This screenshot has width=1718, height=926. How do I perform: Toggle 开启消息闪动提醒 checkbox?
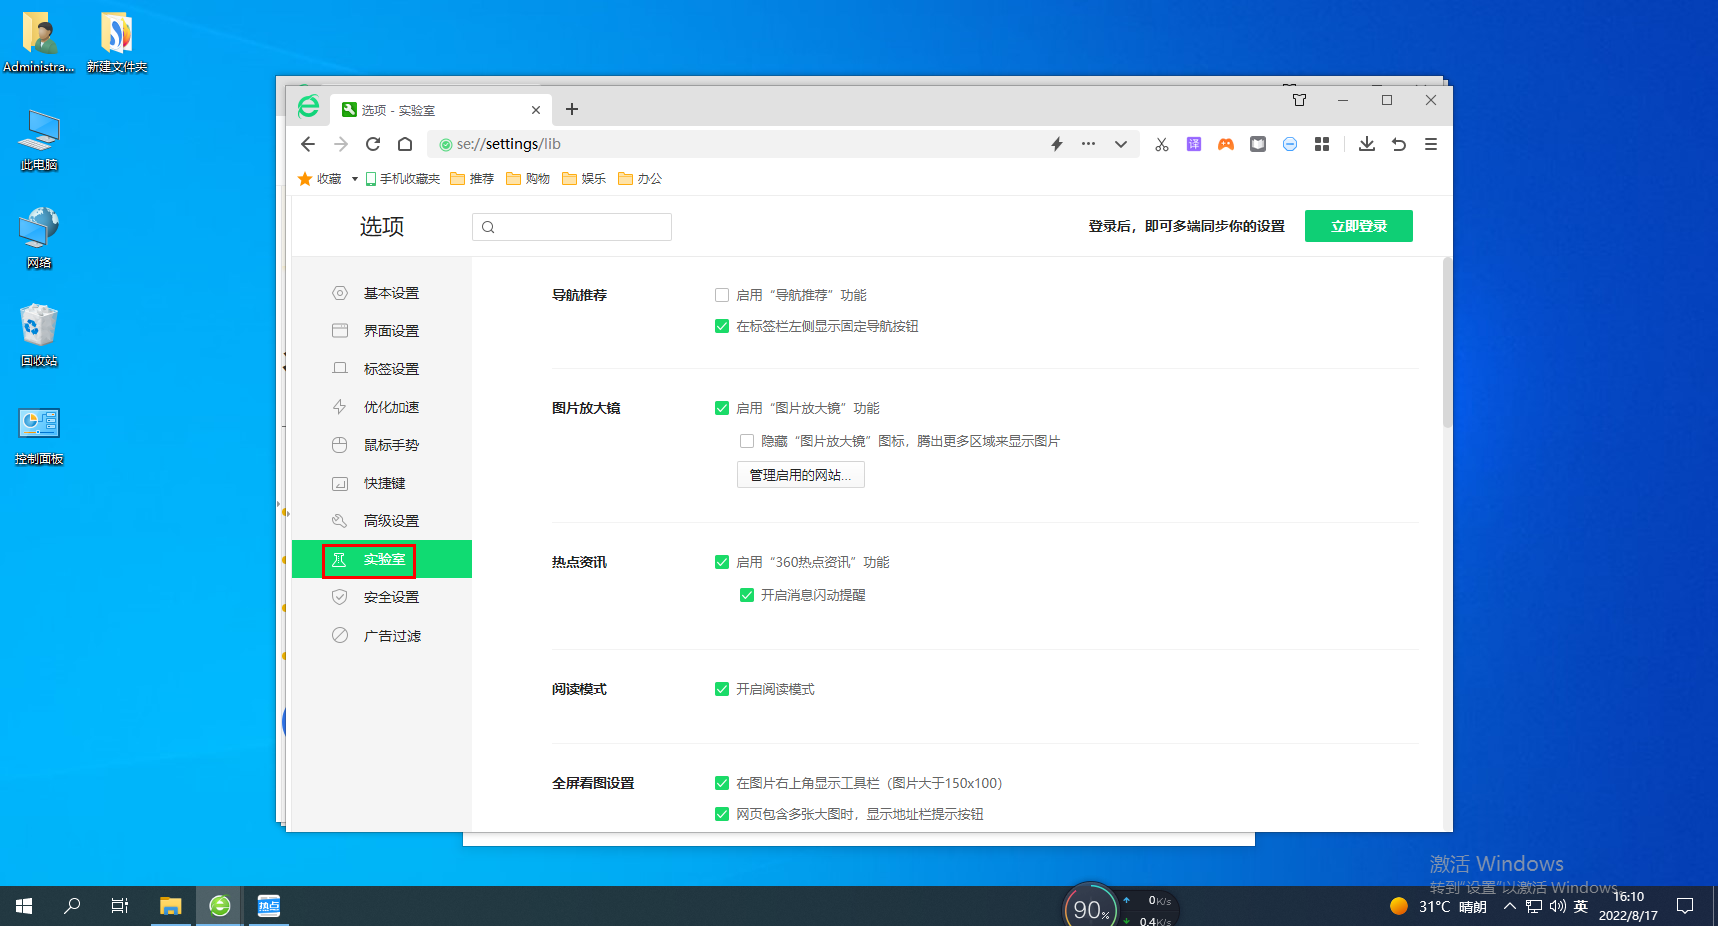[x=747, y=595]
